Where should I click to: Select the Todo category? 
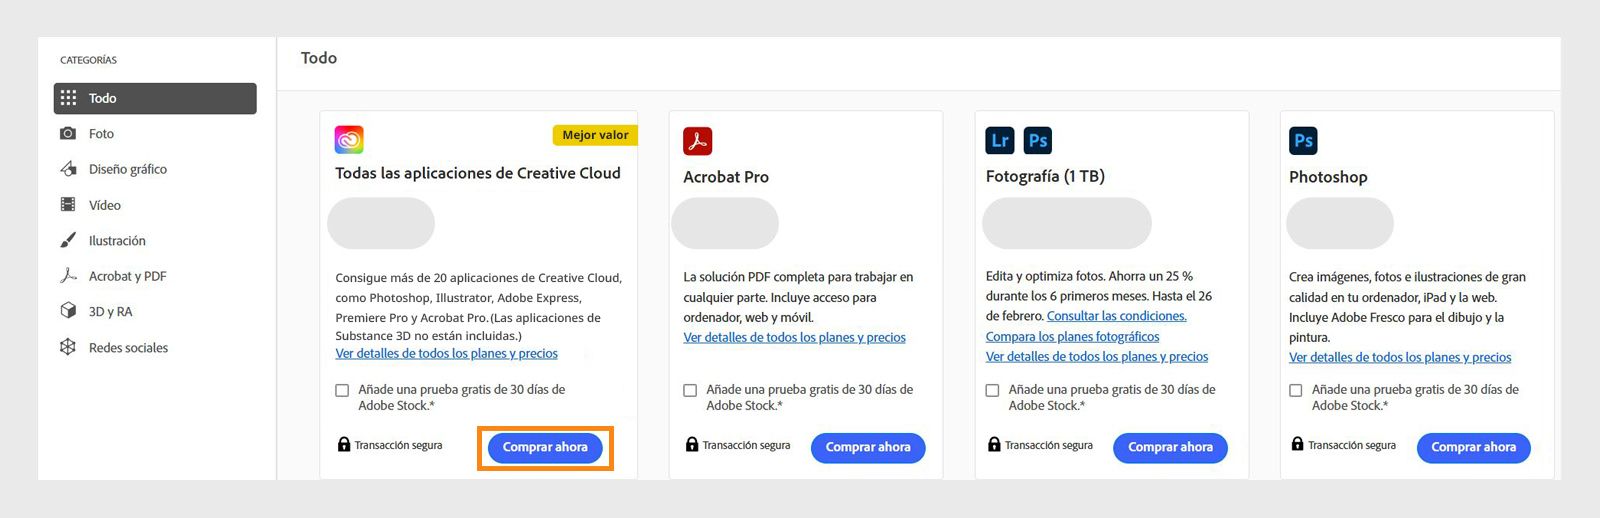click(x=155, y=98)
